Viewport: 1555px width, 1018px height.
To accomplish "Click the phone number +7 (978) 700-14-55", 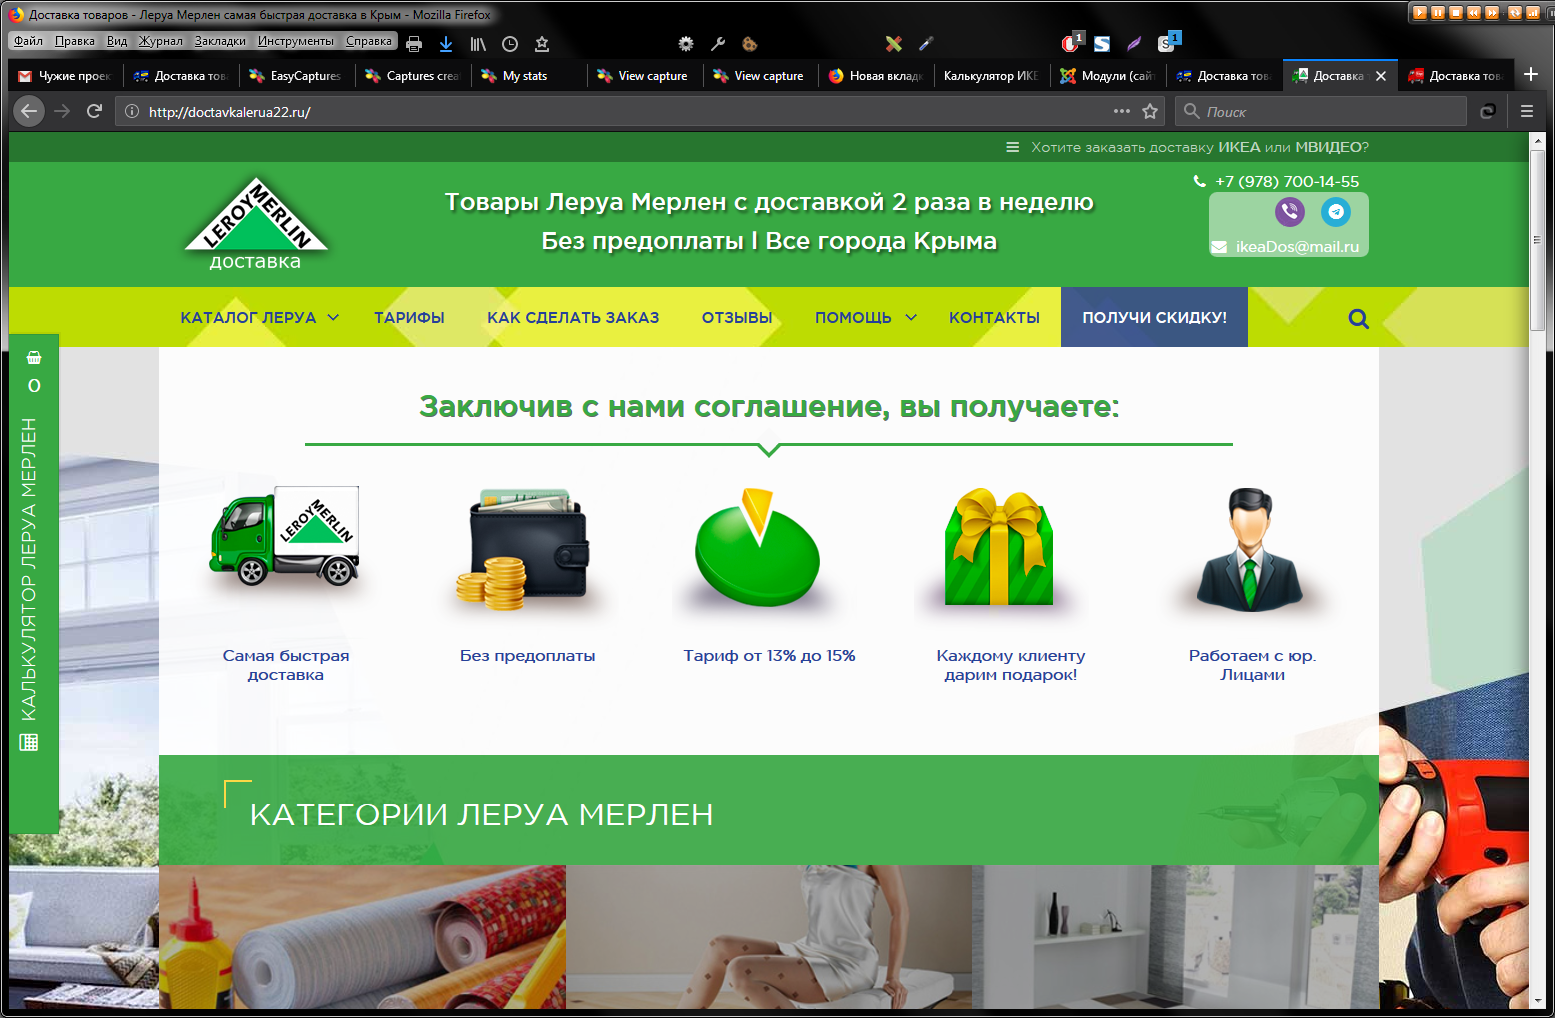I will click(x=1287, y=181).
